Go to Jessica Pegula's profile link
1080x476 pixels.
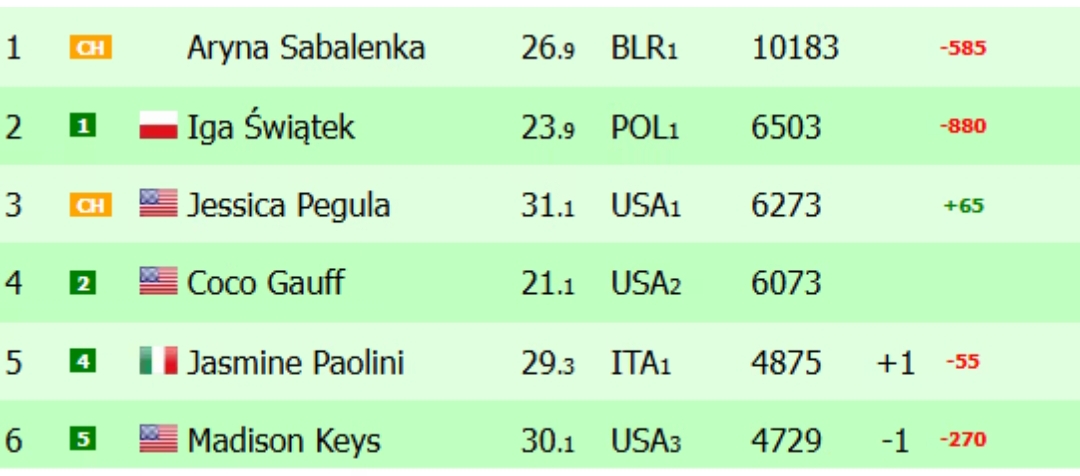(288, 205)
